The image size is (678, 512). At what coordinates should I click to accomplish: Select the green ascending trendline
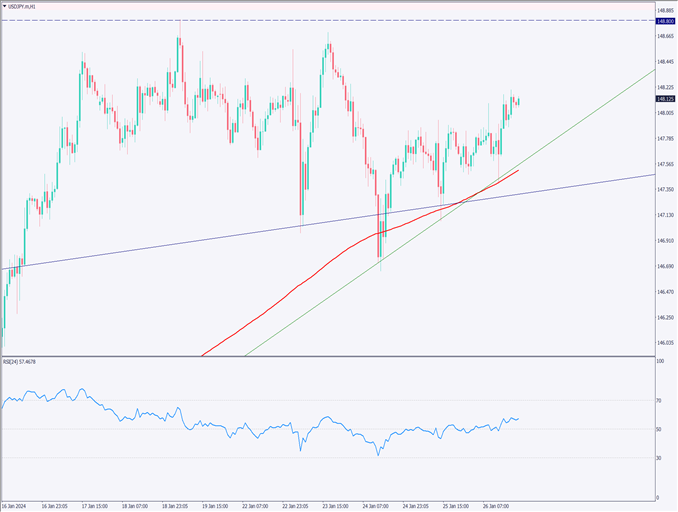pyautogui.click(x=600, y=107)
